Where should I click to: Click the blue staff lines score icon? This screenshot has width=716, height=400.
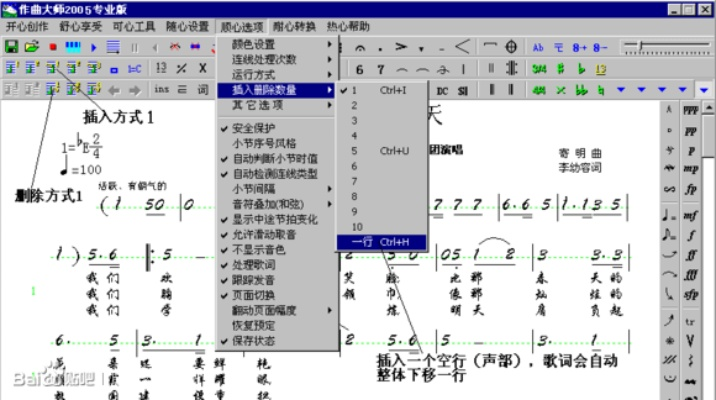(113, 47)
